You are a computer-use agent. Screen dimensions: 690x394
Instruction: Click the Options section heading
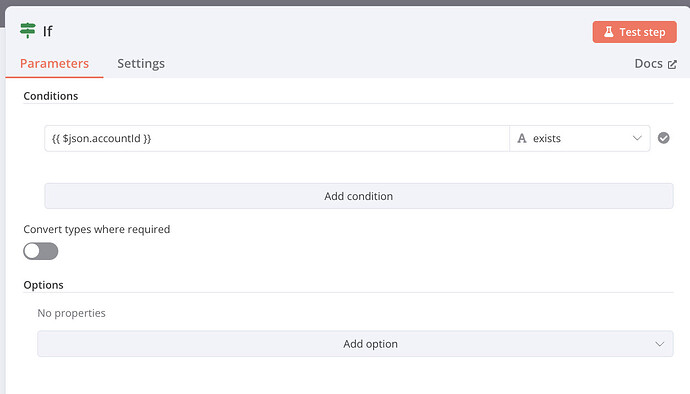[43, 285]
